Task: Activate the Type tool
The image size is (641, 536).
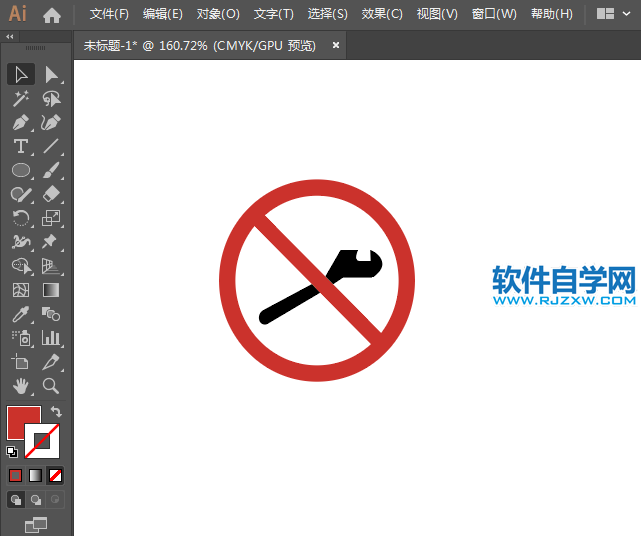Action: pos(21,146)
